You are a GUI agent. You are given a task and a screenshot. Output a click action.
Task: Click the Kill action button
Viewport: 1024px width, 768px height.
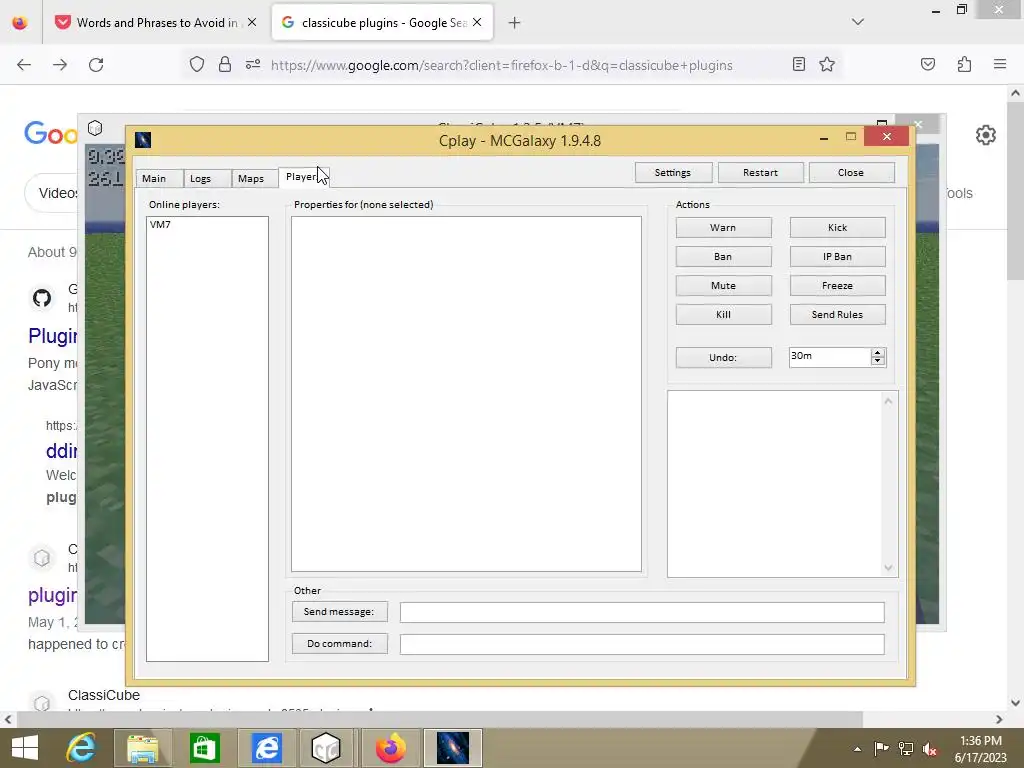click(x=723, y=314)
